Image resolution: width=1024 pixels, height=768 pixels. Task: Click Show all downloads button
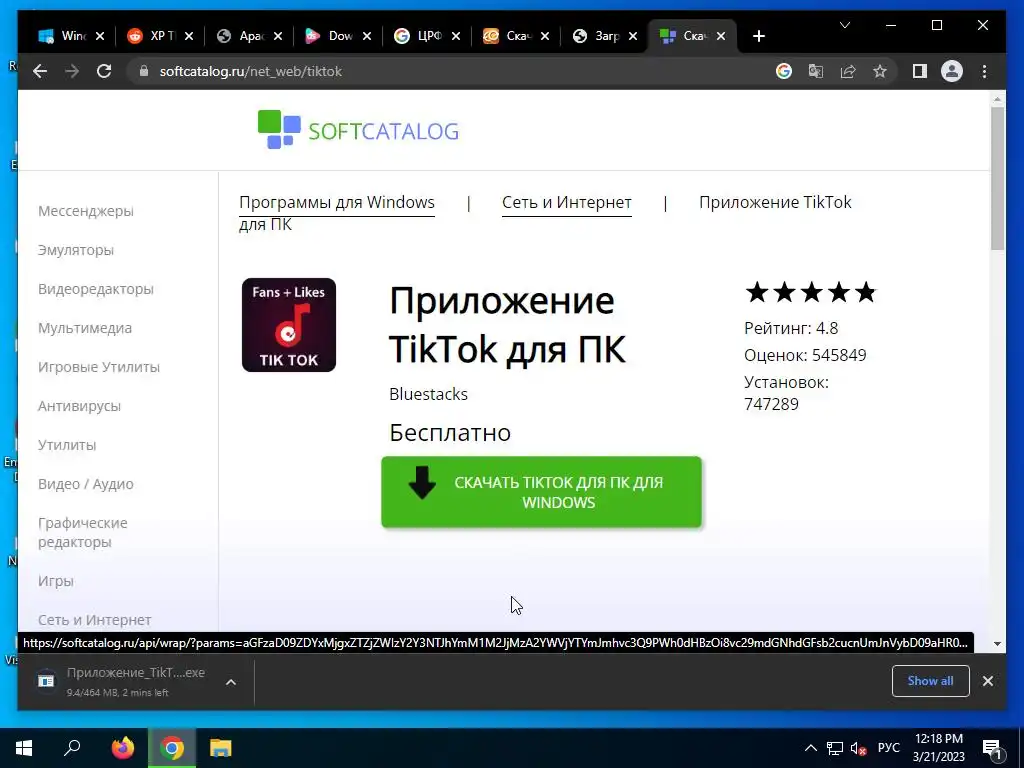pos(930,680)
